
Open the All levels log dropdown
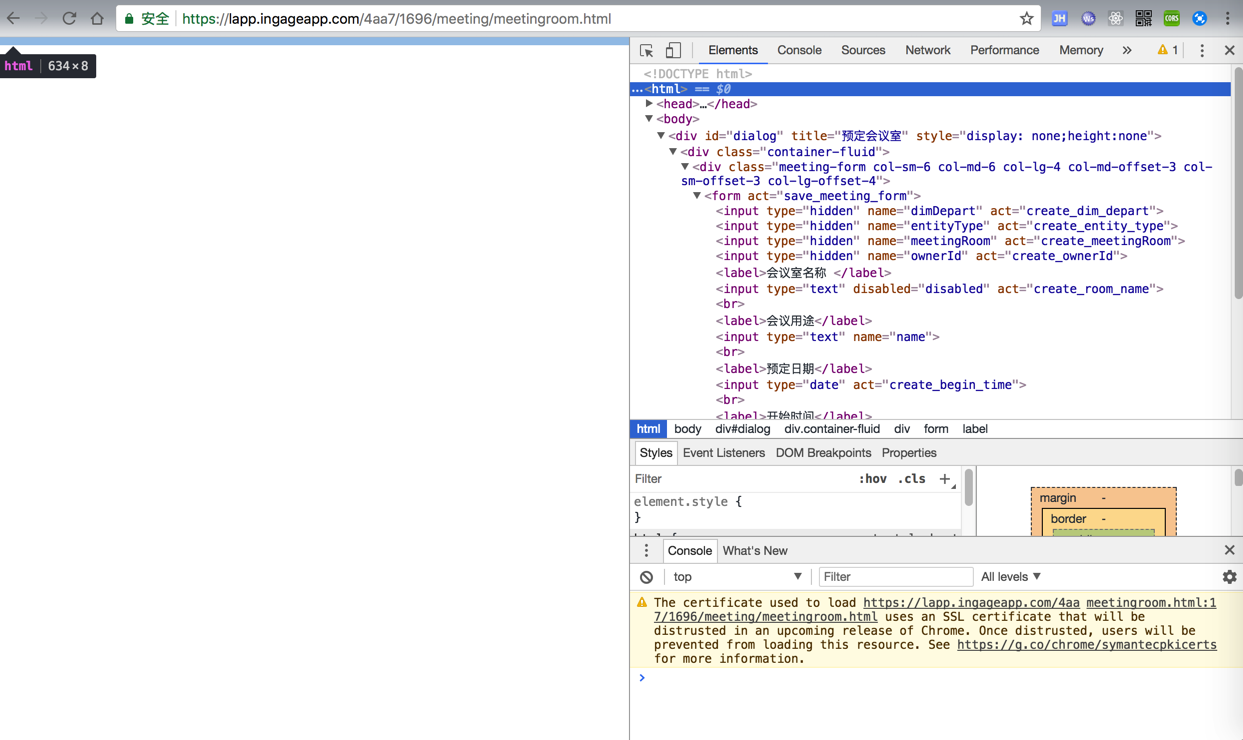[x=1011, y=577]
